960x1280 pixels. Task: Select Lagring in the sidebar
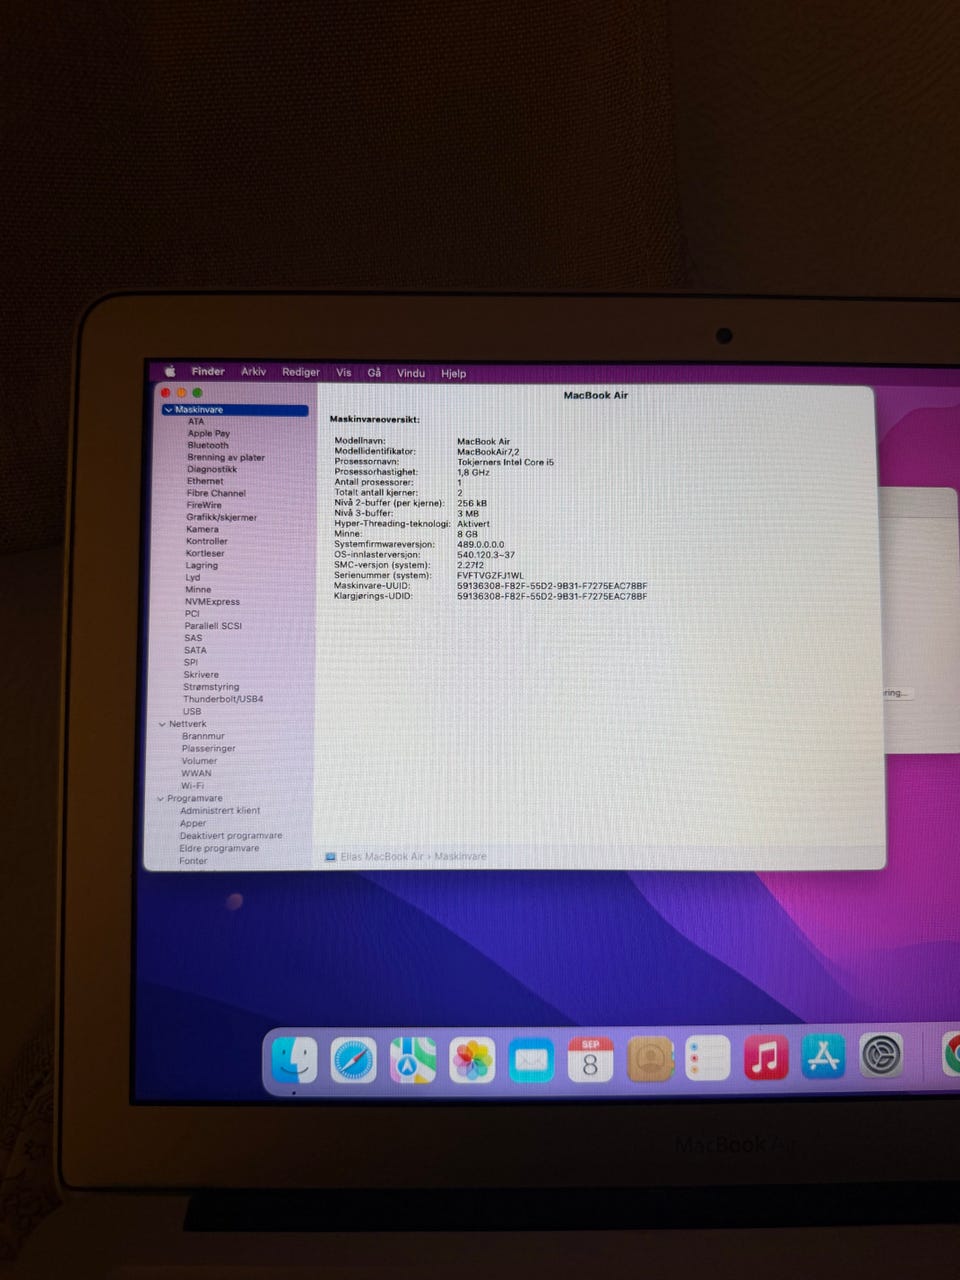pos(202,565)
